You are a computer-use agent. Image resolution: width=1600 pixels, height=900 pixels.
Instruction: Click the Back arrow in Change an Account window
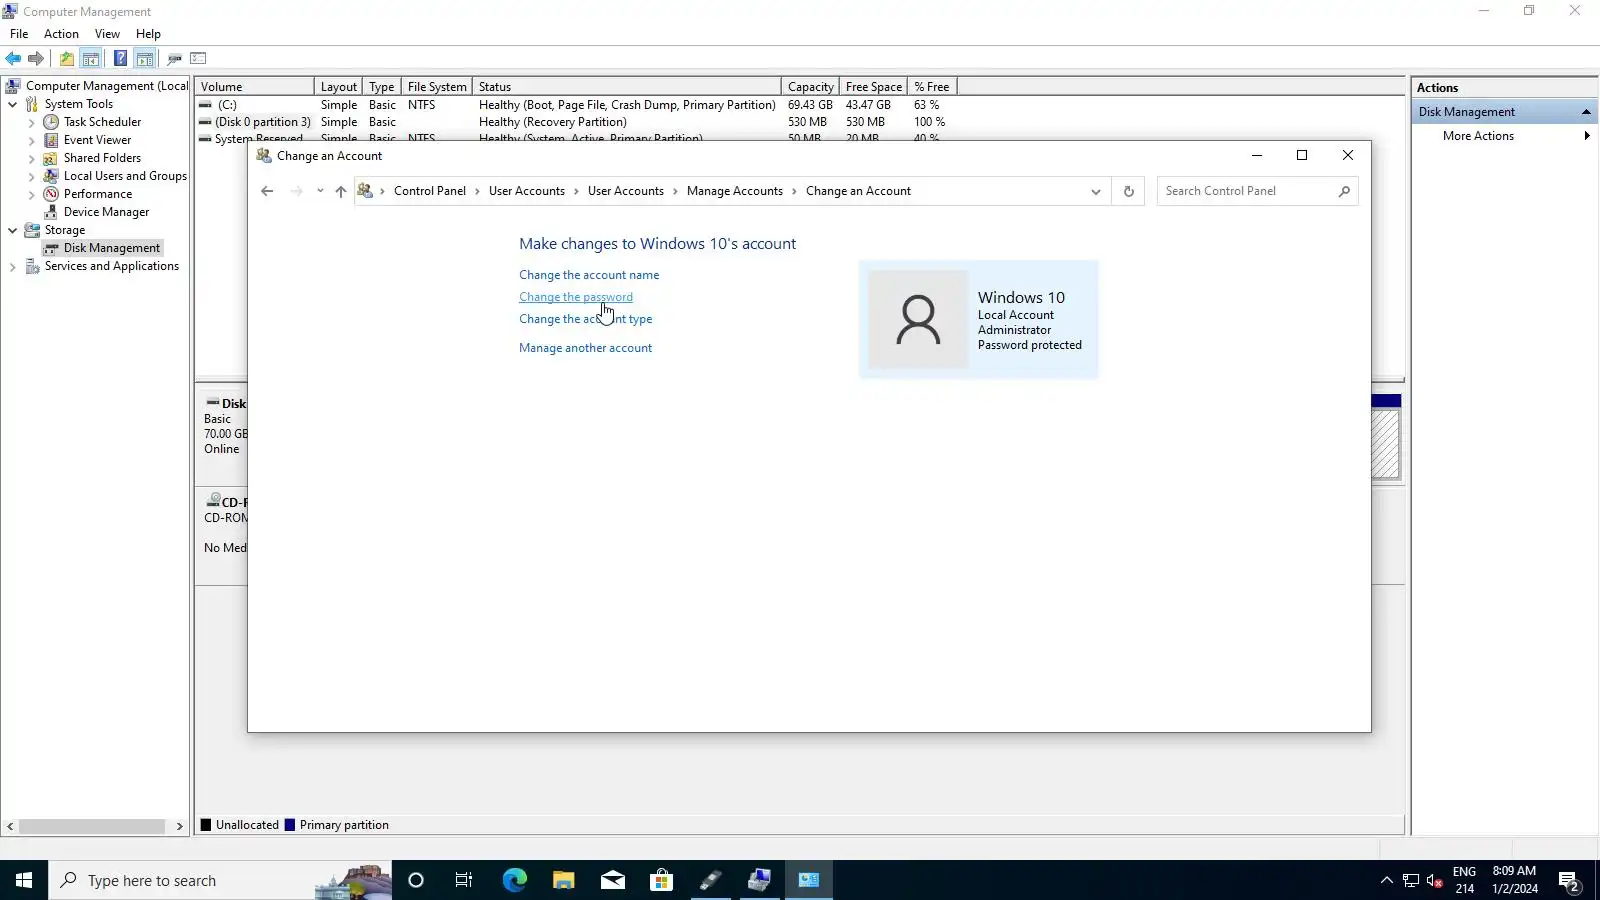click(267, 191)
